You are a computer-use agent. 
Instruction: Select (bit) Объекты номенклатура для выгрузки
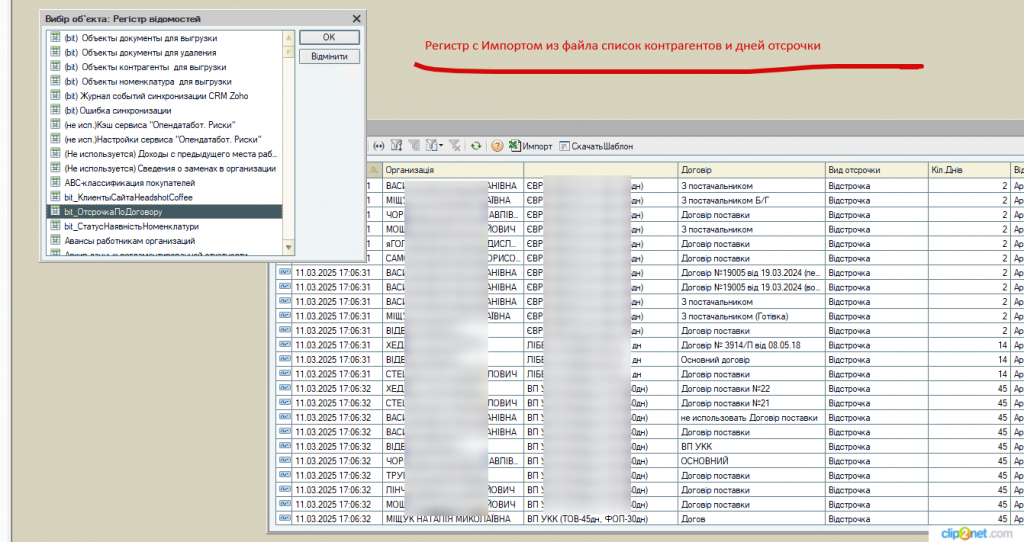pyautogui.click(x=165, y=81)
